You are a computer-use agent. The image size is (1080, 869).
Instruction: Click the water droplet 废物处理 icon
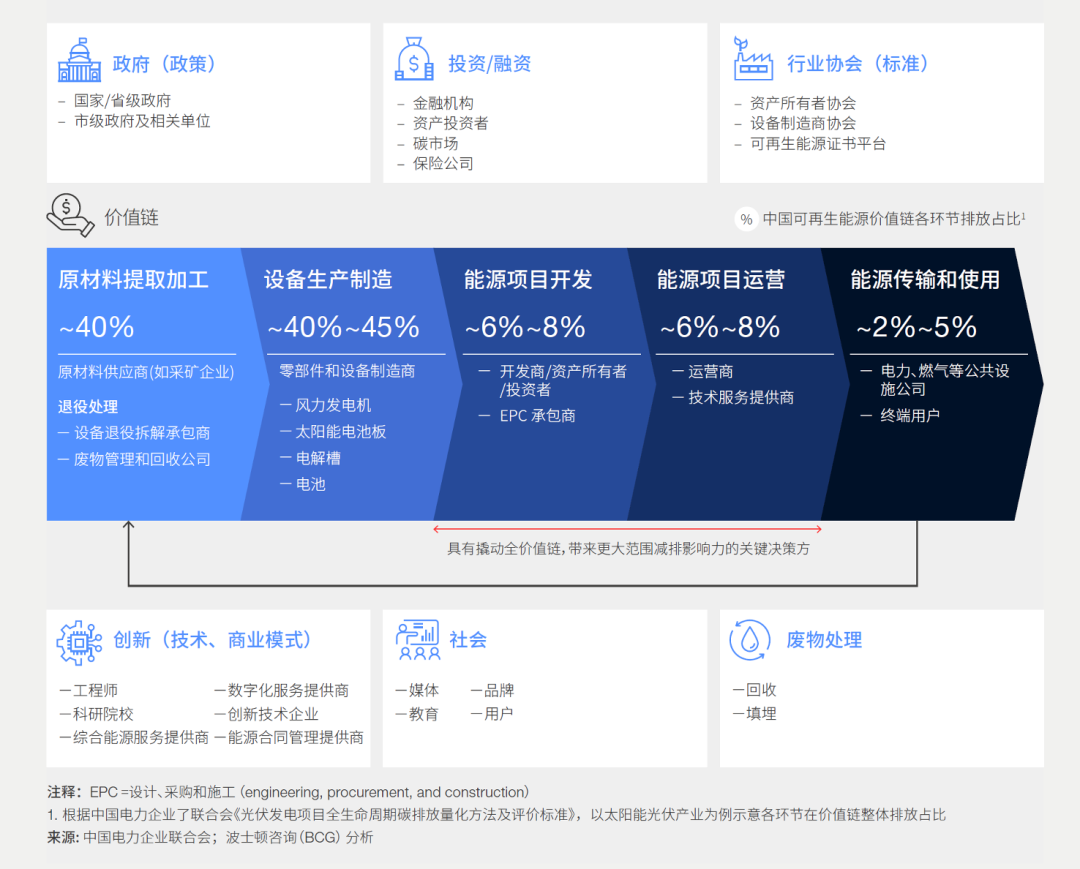tap(750, 640)
